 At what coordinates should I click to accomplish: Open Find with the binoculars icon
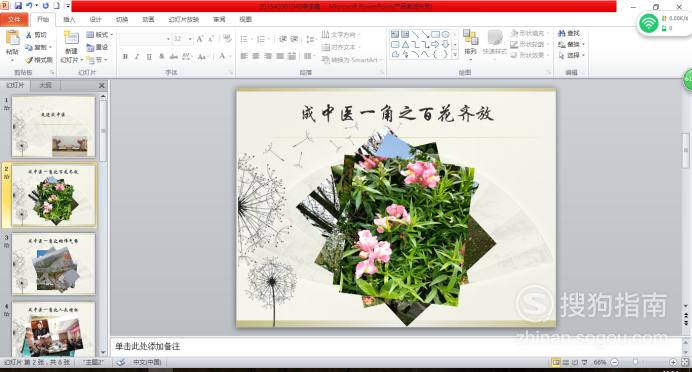coord(562,34)
